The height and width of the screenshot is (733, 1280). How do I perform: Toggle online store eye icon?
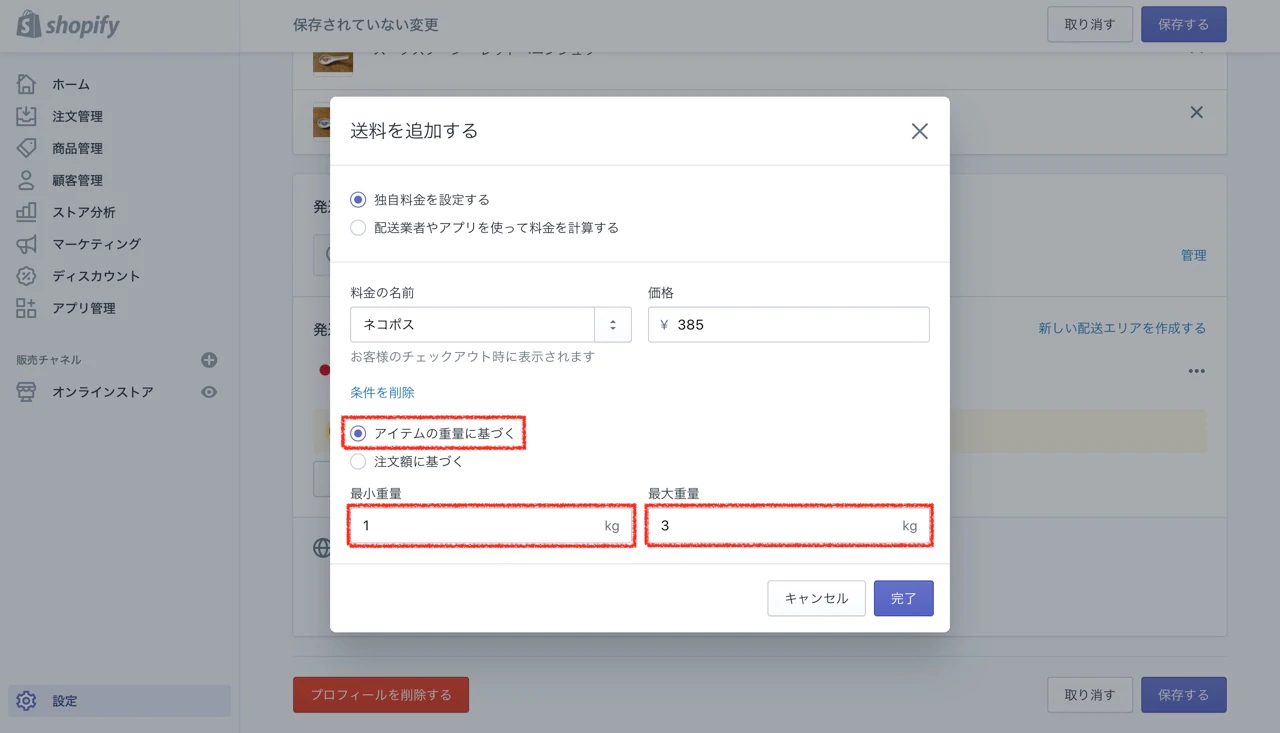click(x=209, y=392)
